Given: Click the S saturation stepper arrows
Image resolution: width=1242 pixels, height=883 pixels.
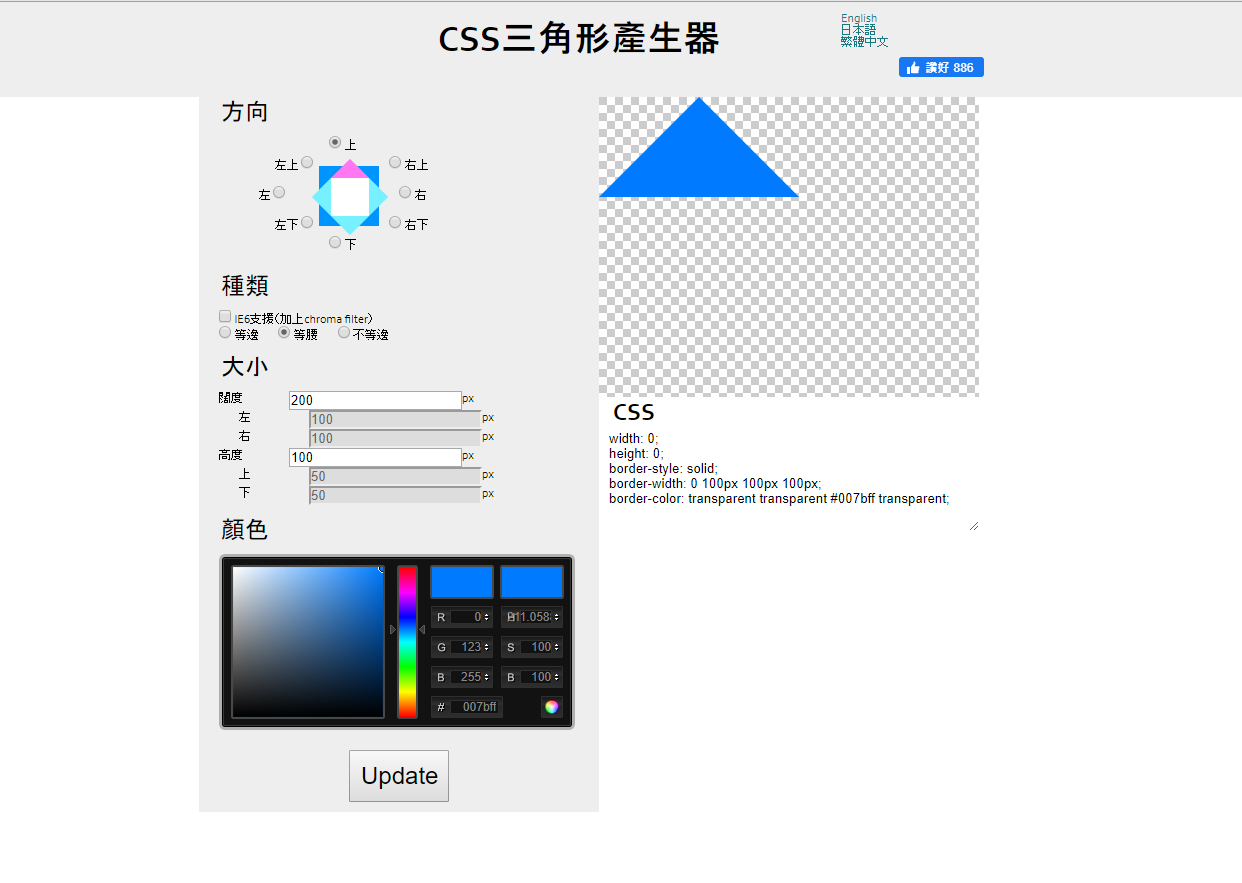Looking at the screenshot, I should pos(557,647).
